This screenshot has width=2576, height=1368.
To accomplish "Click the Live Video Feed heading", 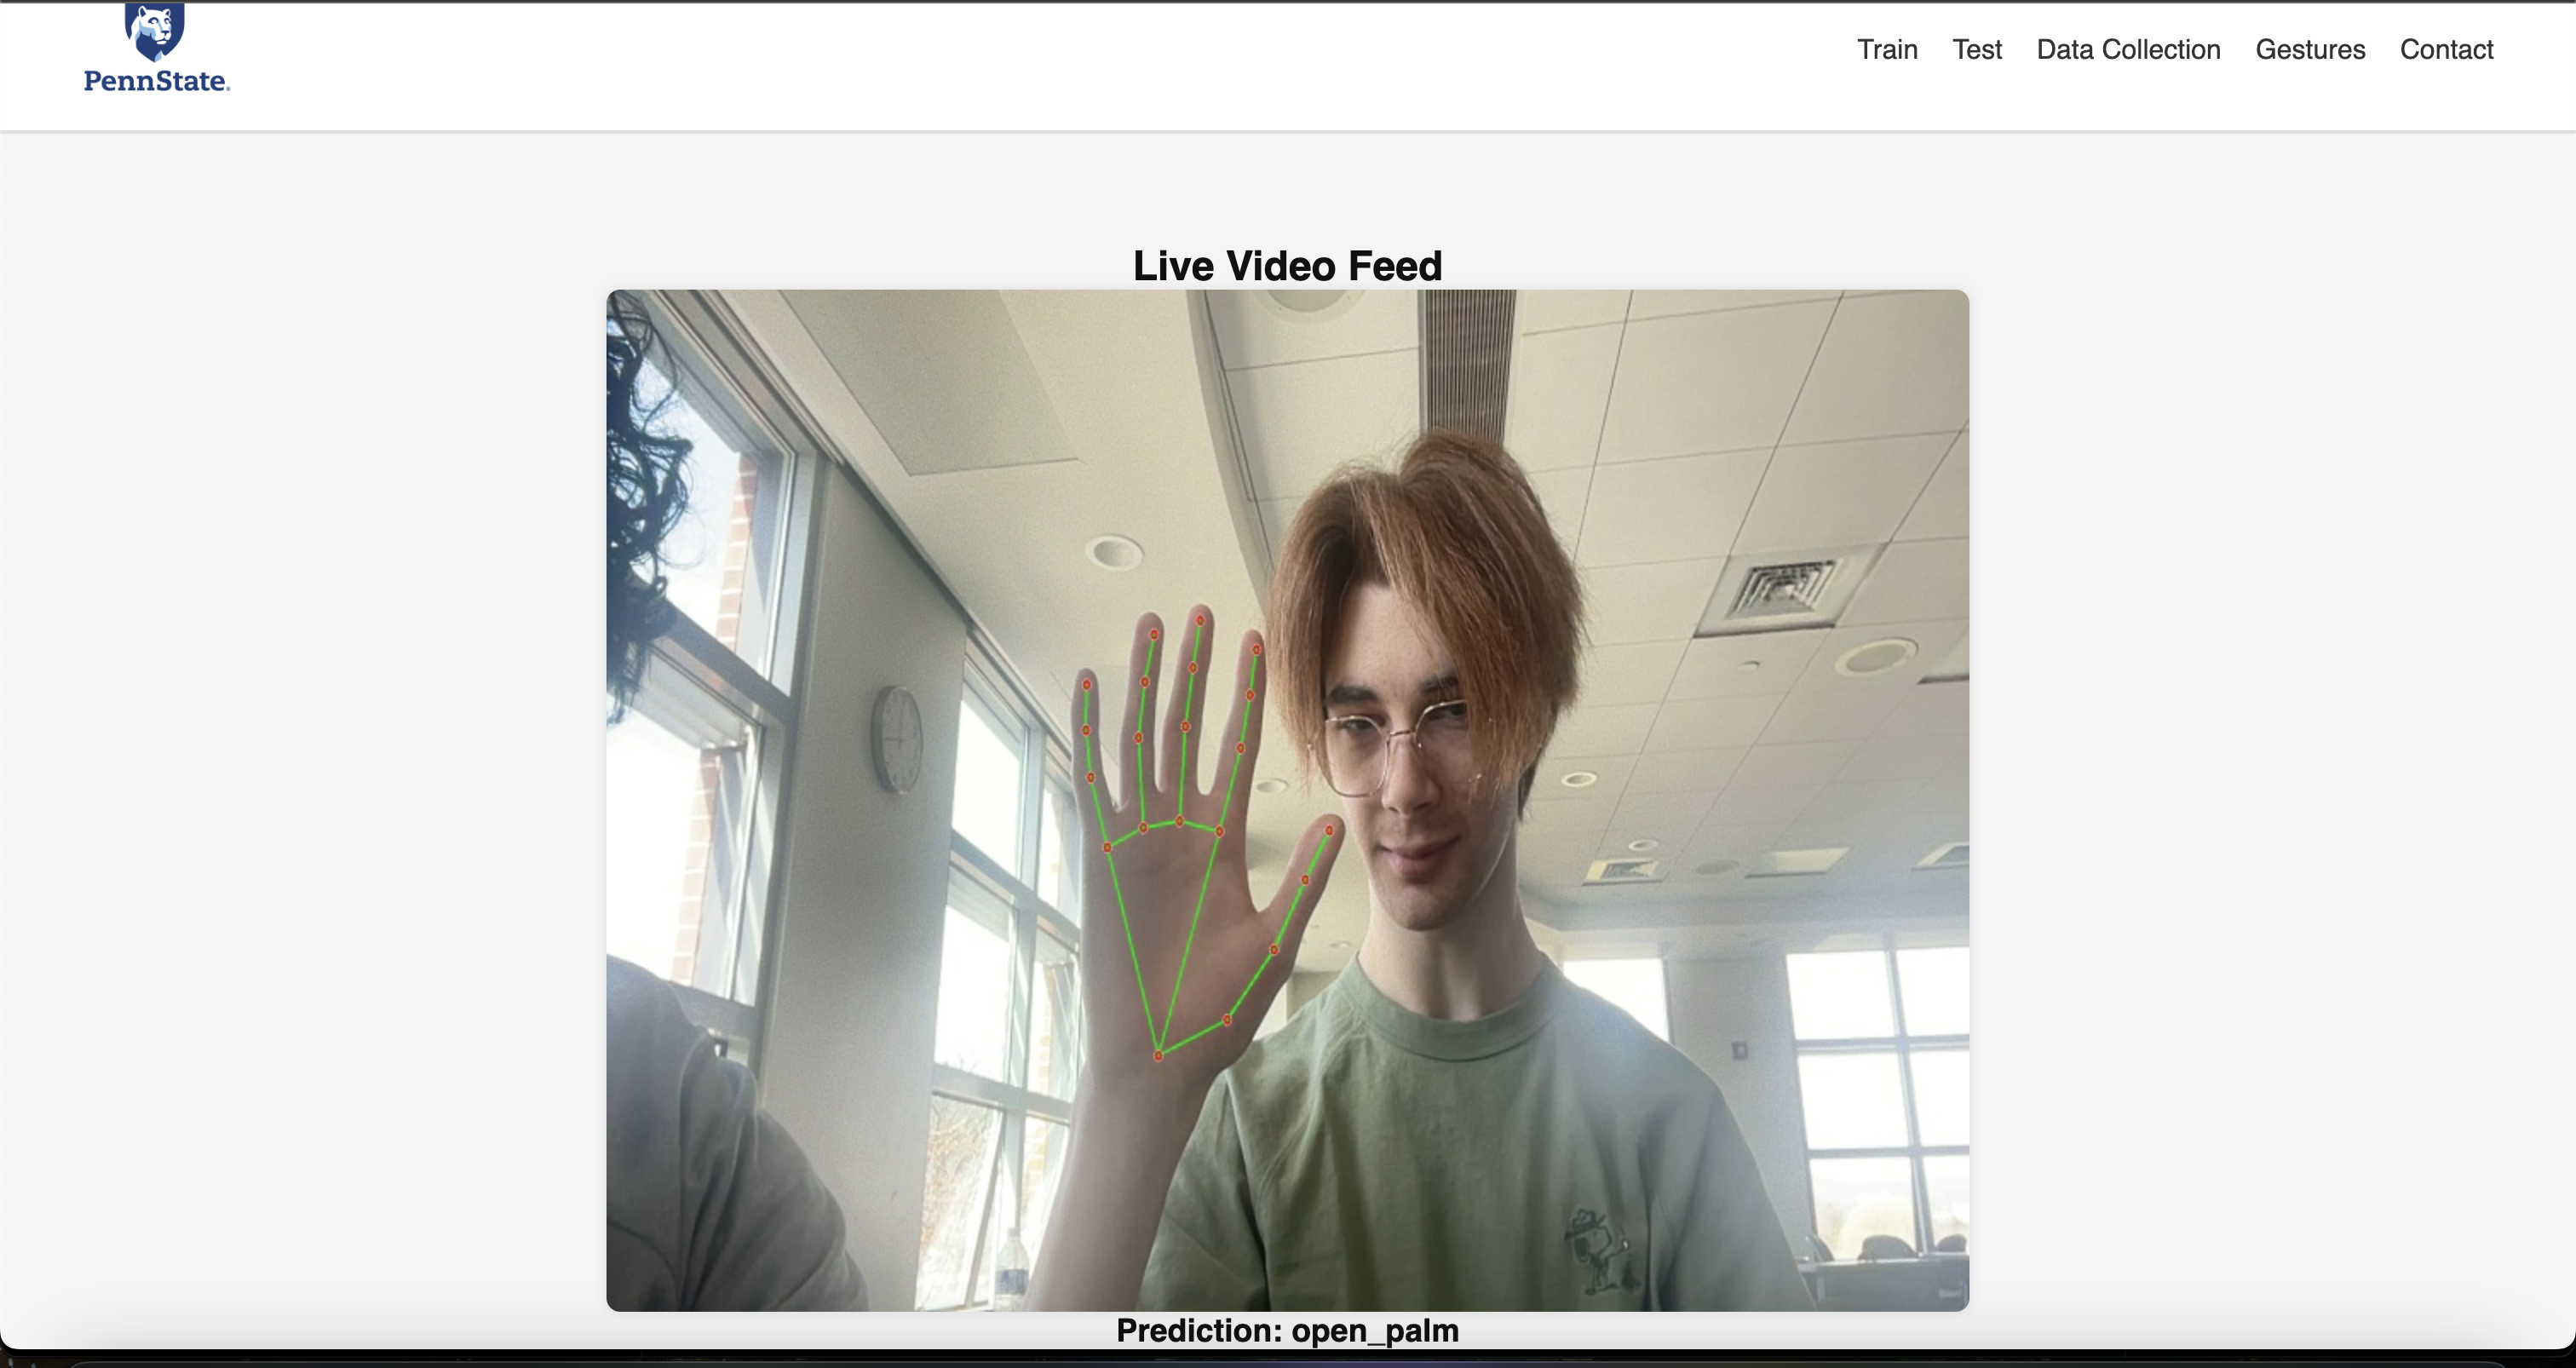I will pyautogui.click(x=1287, y=266).
